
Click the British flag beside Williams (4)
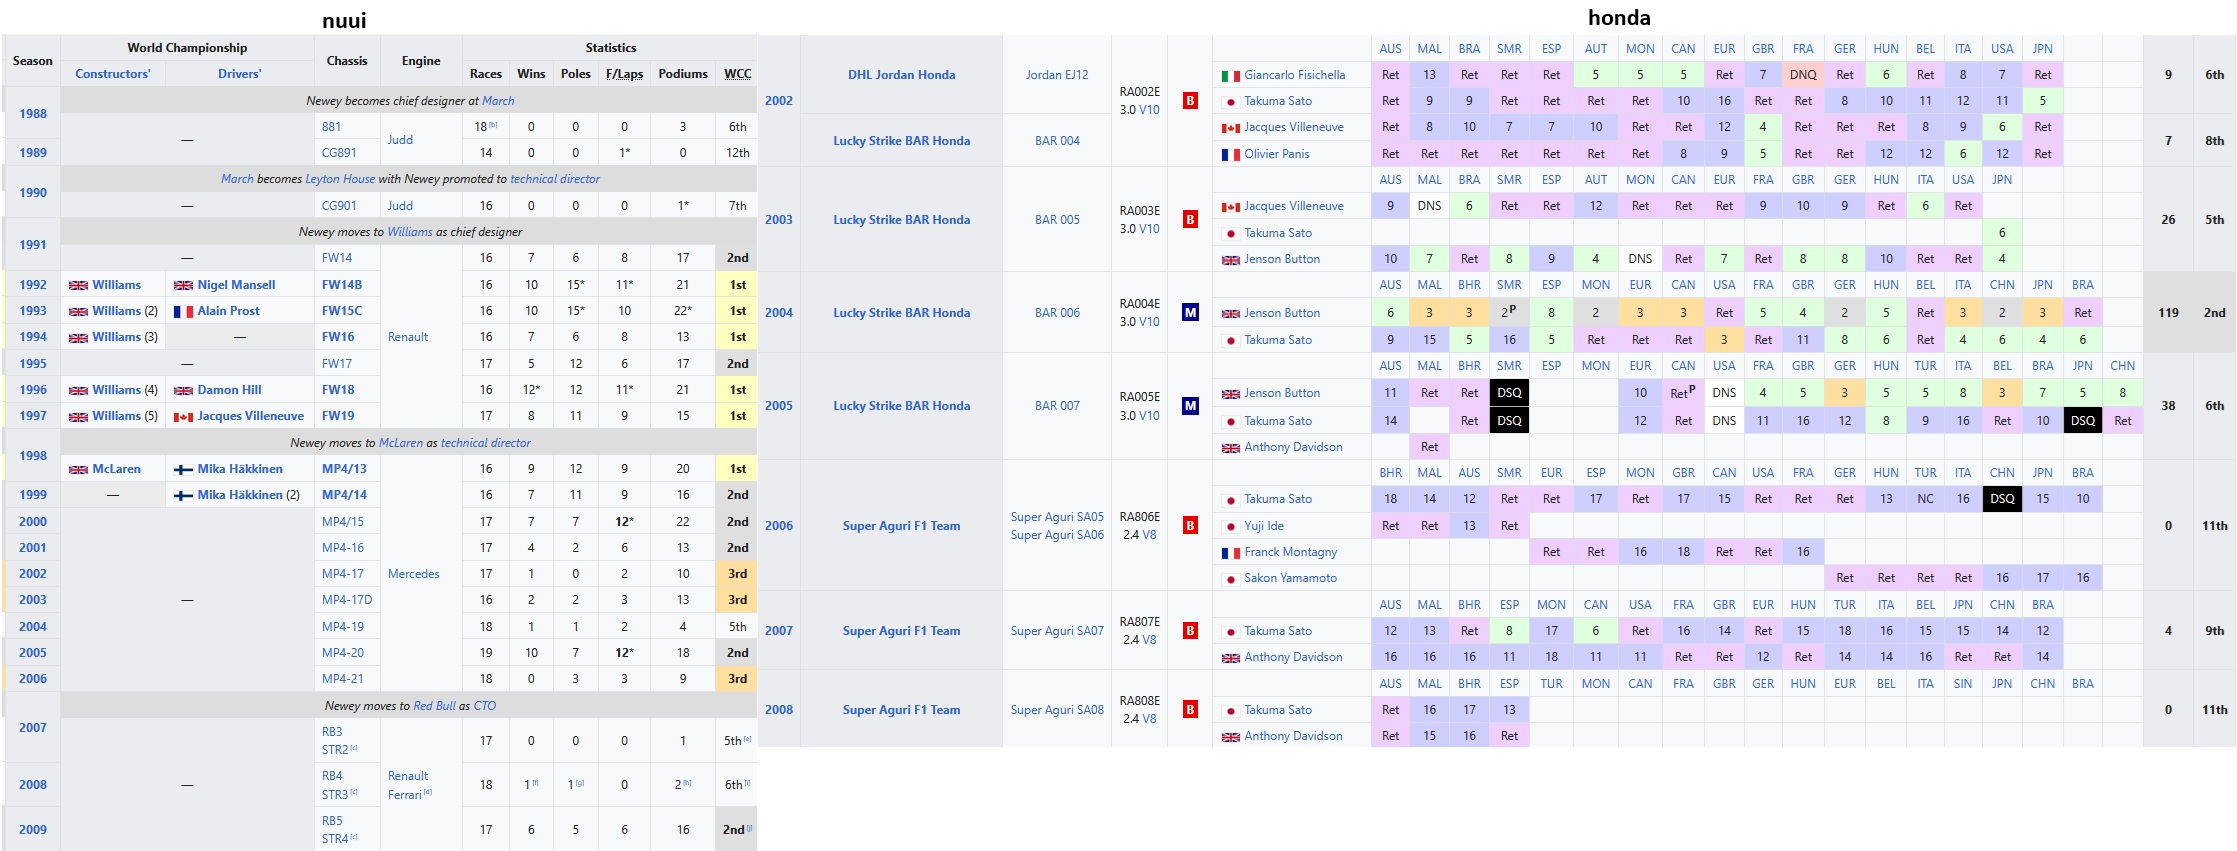pos(78,390)
